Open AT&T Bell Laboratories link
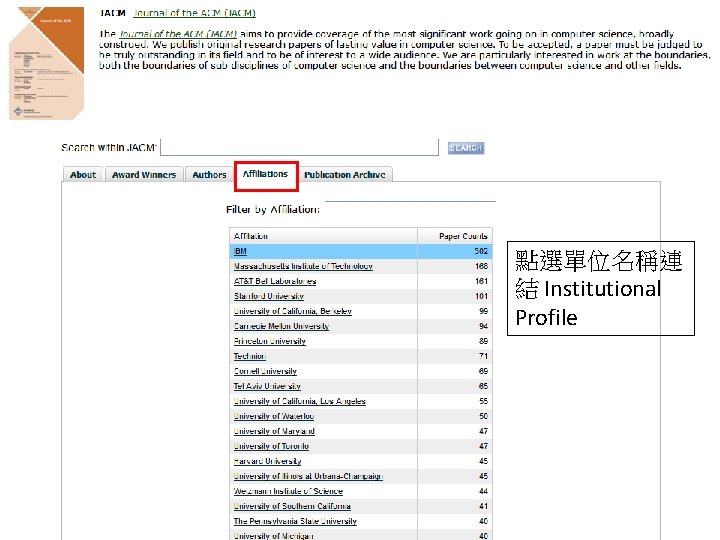The image size is (720, 540). point(275,281)
